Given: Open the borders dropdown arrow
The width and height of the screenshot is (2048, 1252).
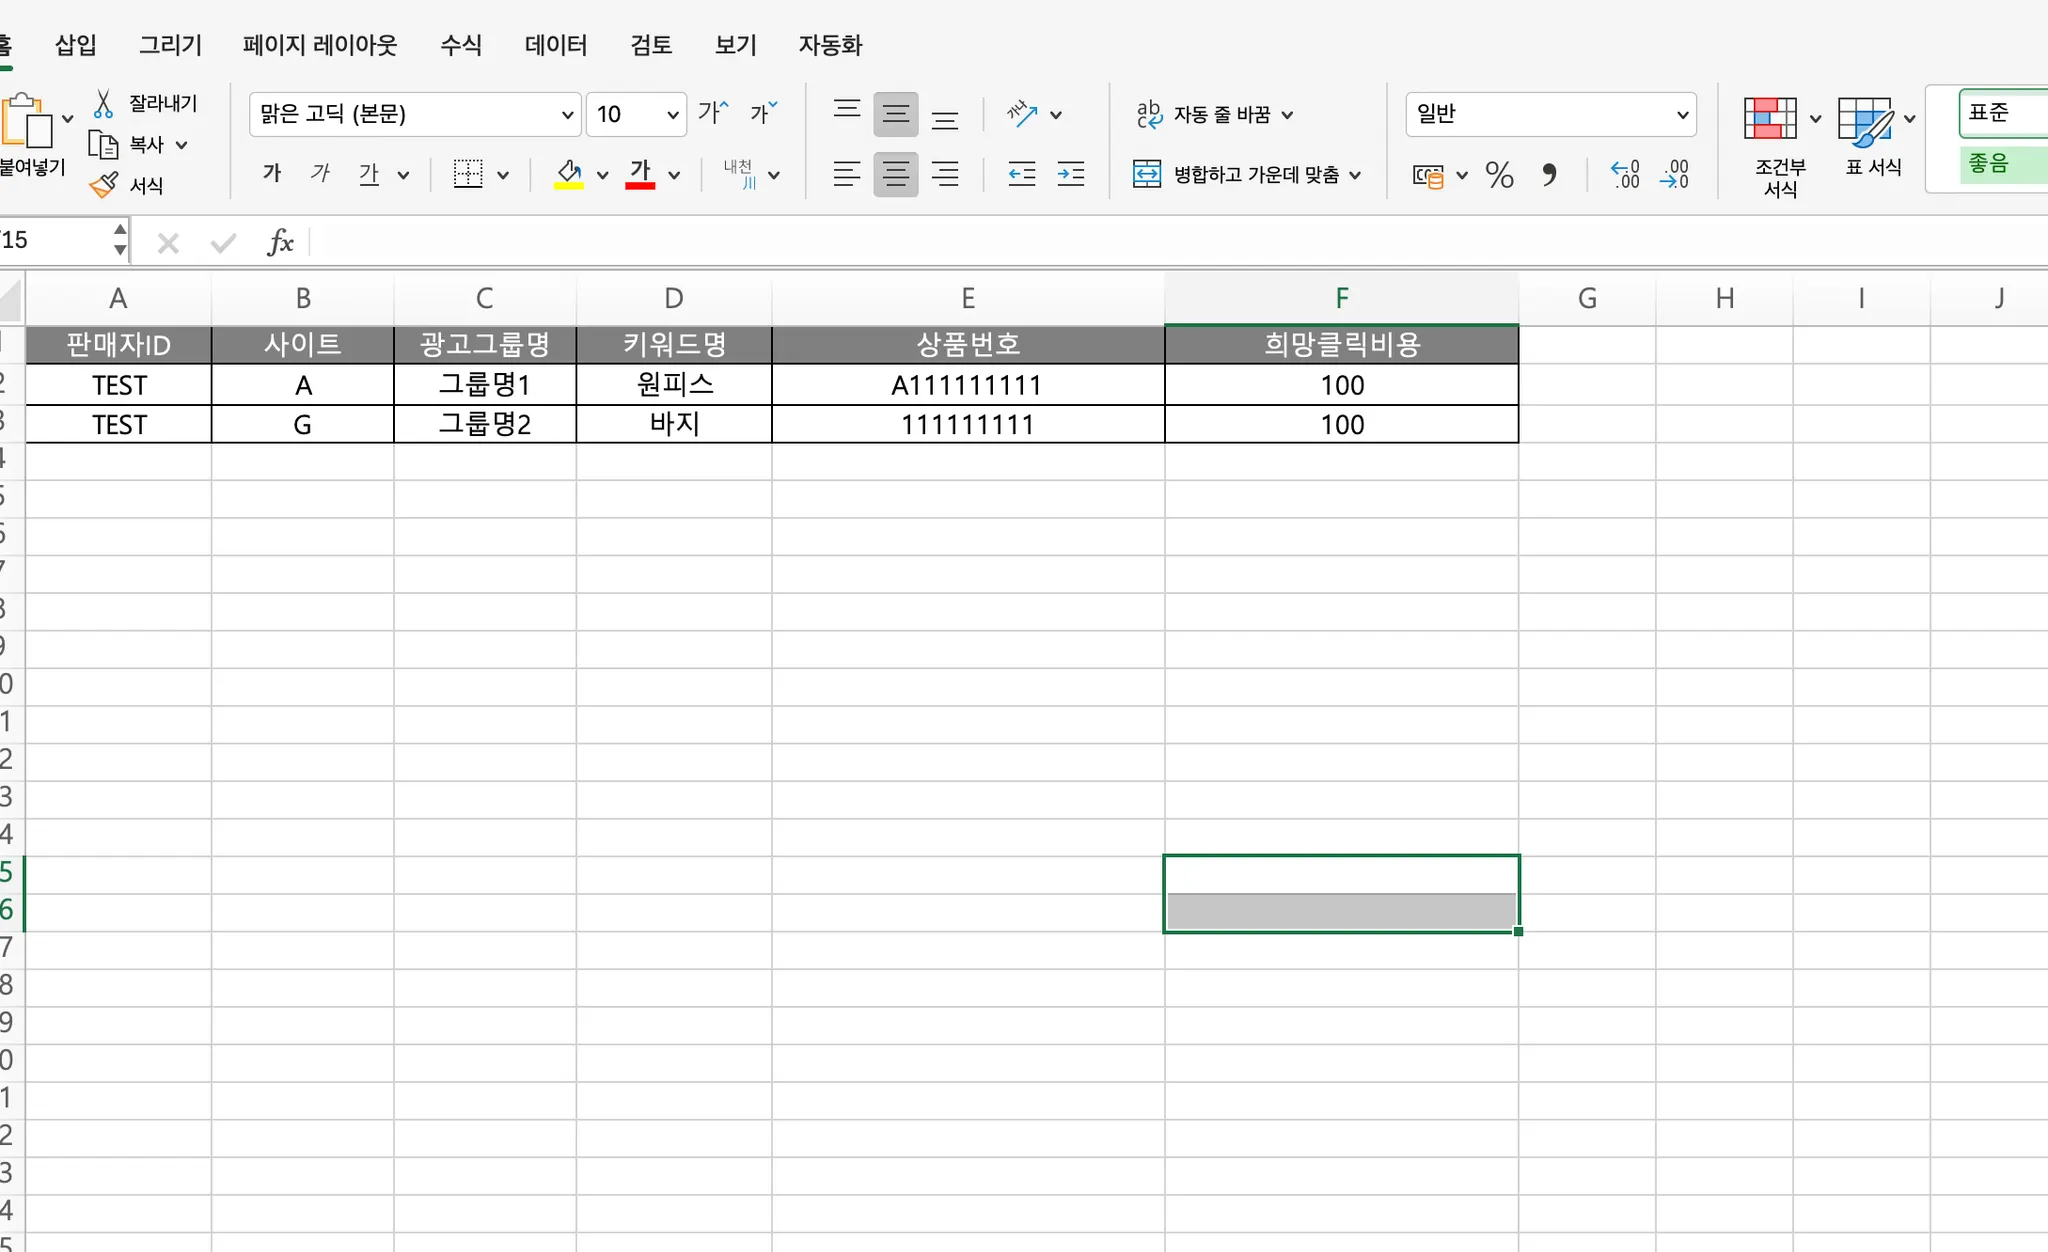Looking at the screenshot, I should [x=503, y=175].
